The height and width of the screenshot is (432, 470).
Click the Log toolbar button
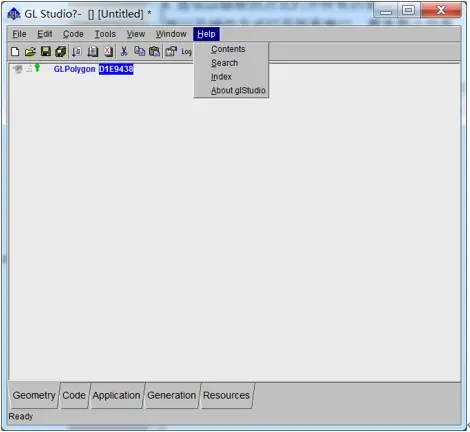(x=186, y=52)
